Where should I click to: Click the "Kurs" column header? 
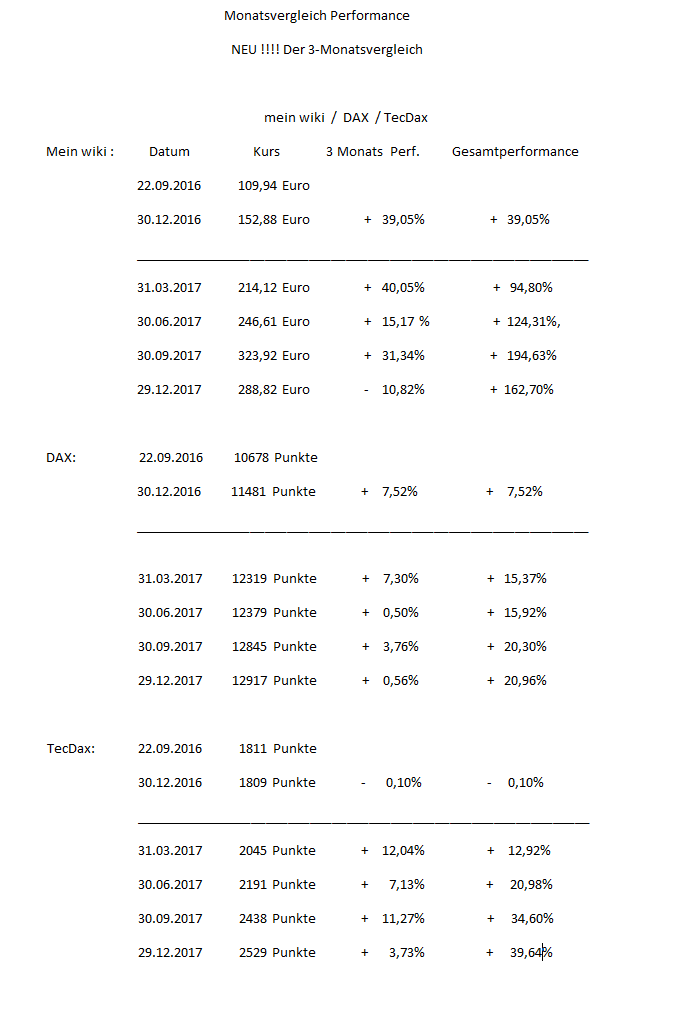(x=266, y=152)
